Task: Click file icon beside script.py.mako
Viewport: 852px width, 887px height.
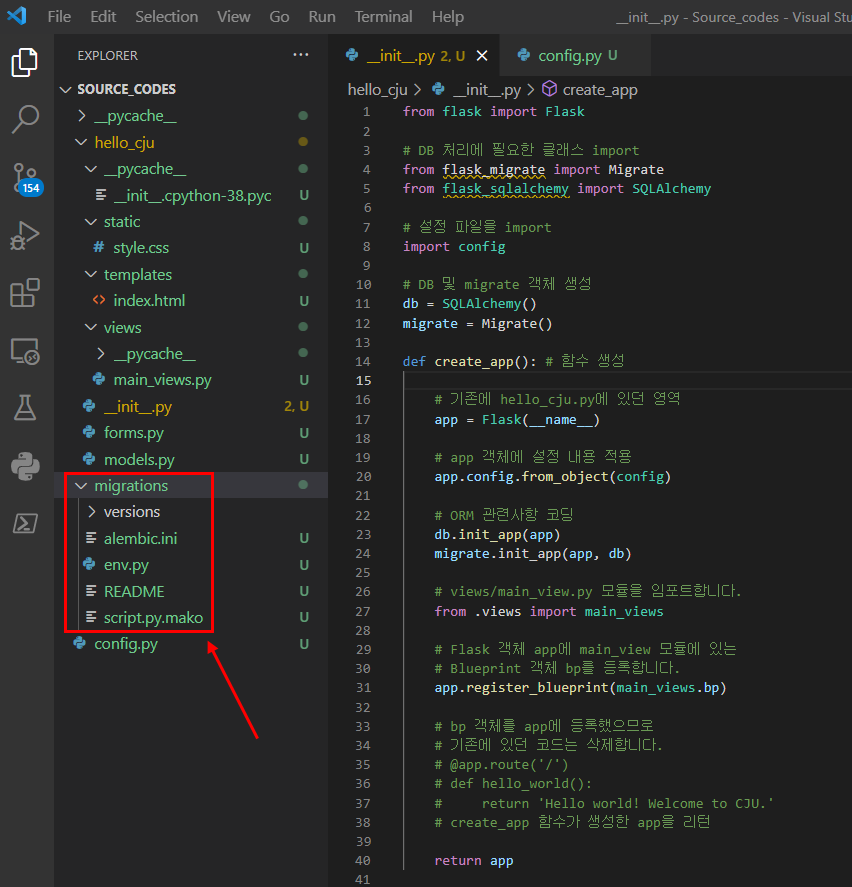Action: click(x=91, y=617)
